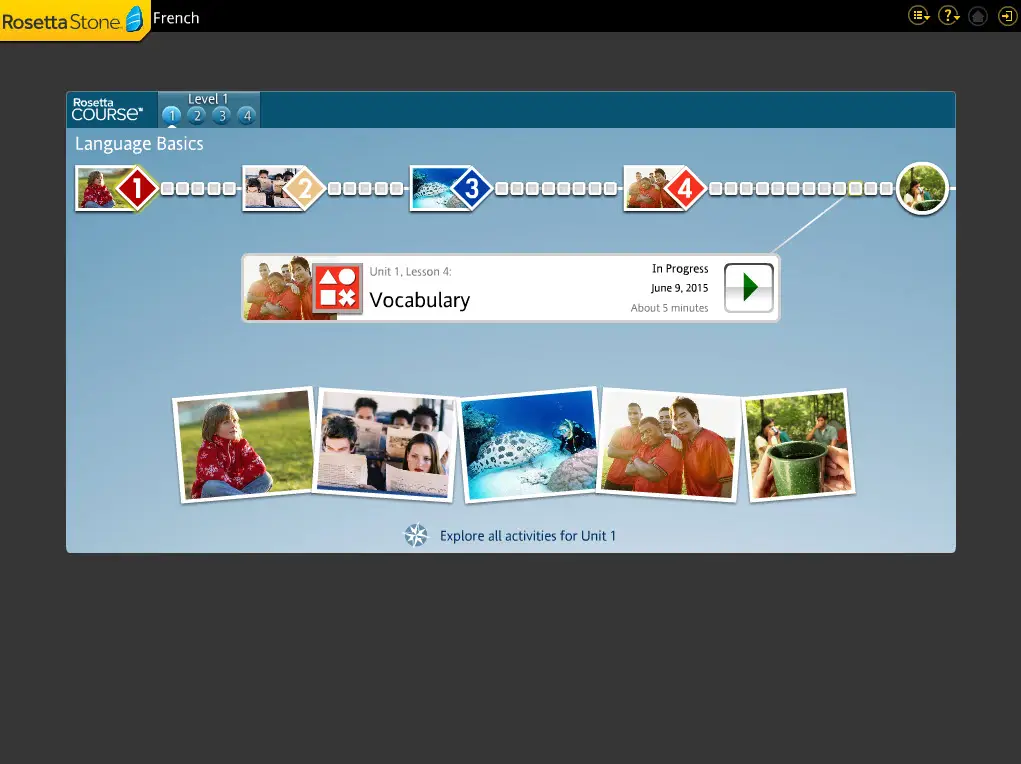The image size is (1021, 764).
Task: Click the 'June 9, 2015' date
Action: click(679, 288)
